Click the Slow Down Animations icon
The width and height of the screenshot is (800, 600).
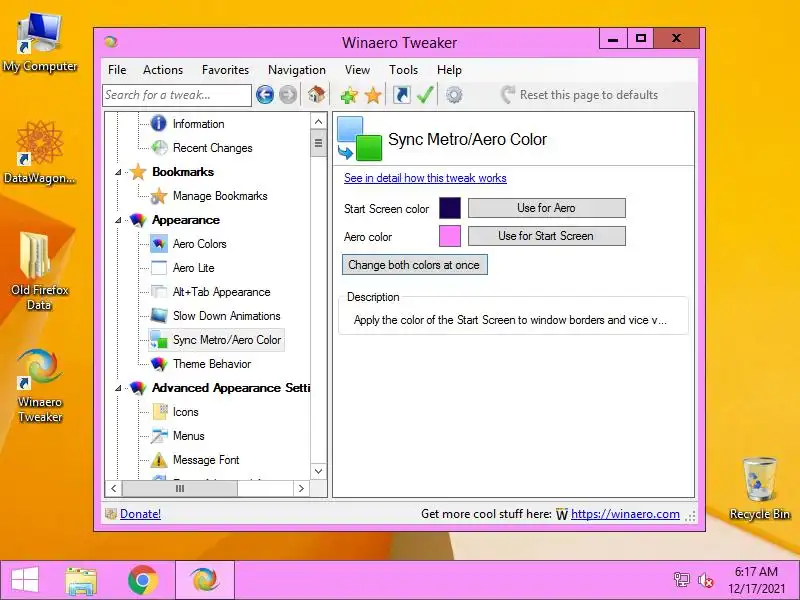pyautogui.click(x=159, y=316)
